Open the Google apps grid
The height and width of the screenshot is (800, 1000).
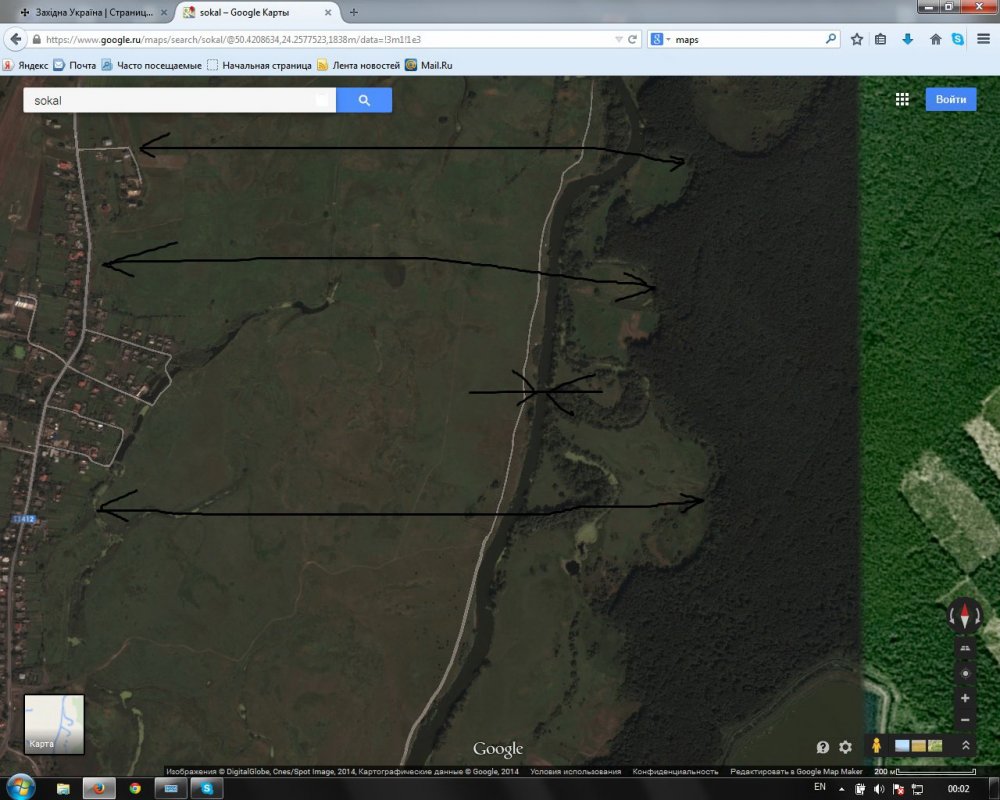point(902,100)
